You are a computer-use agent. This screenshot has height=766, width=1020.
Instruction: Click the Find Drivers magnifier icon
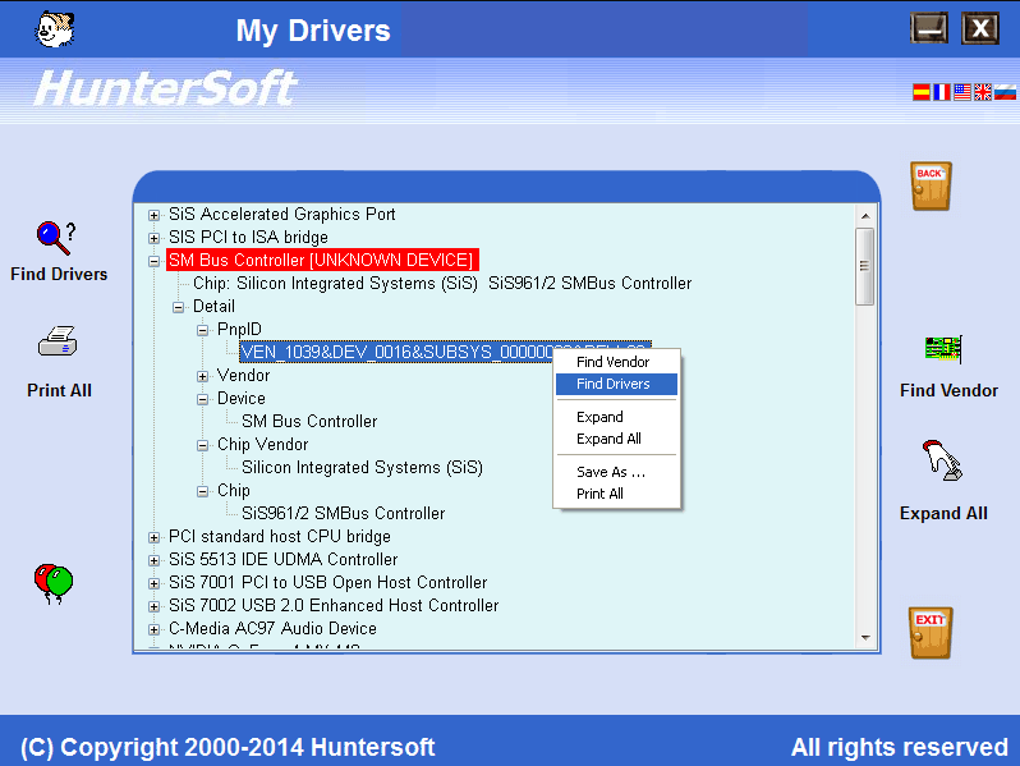tap(56, 238)
